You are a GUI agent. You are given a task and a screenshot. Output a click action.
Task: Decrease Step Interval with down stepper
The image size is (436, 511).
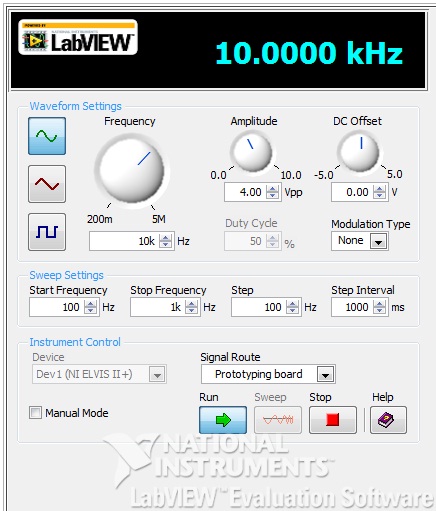pos(379,311)
